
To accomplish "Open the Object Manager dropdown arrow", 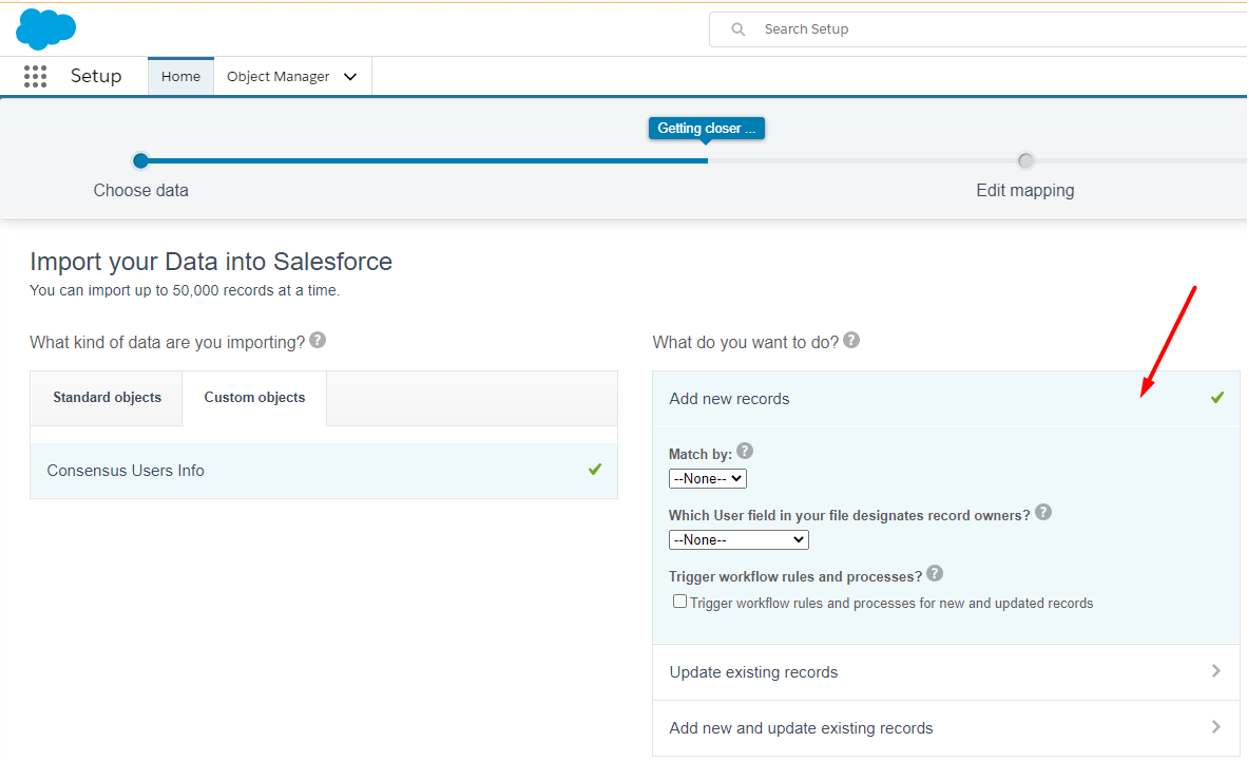I will 350,77.
